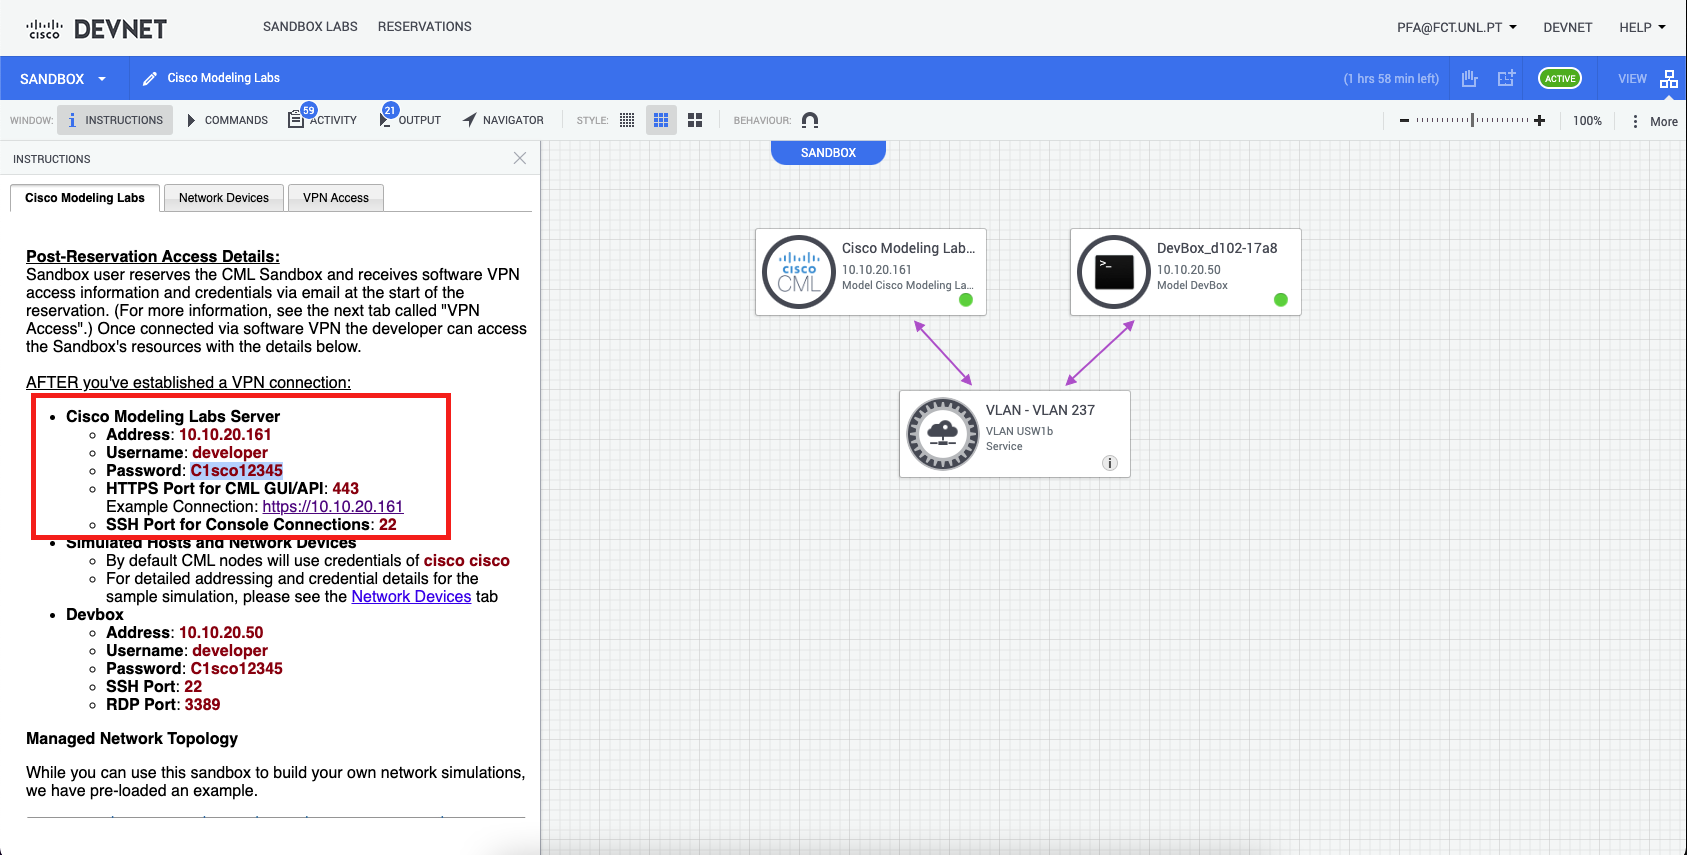Screen dimensions: 1687x855
Task: Open the More options menu
Action: pyautogui.click(x=1654, y=121)
